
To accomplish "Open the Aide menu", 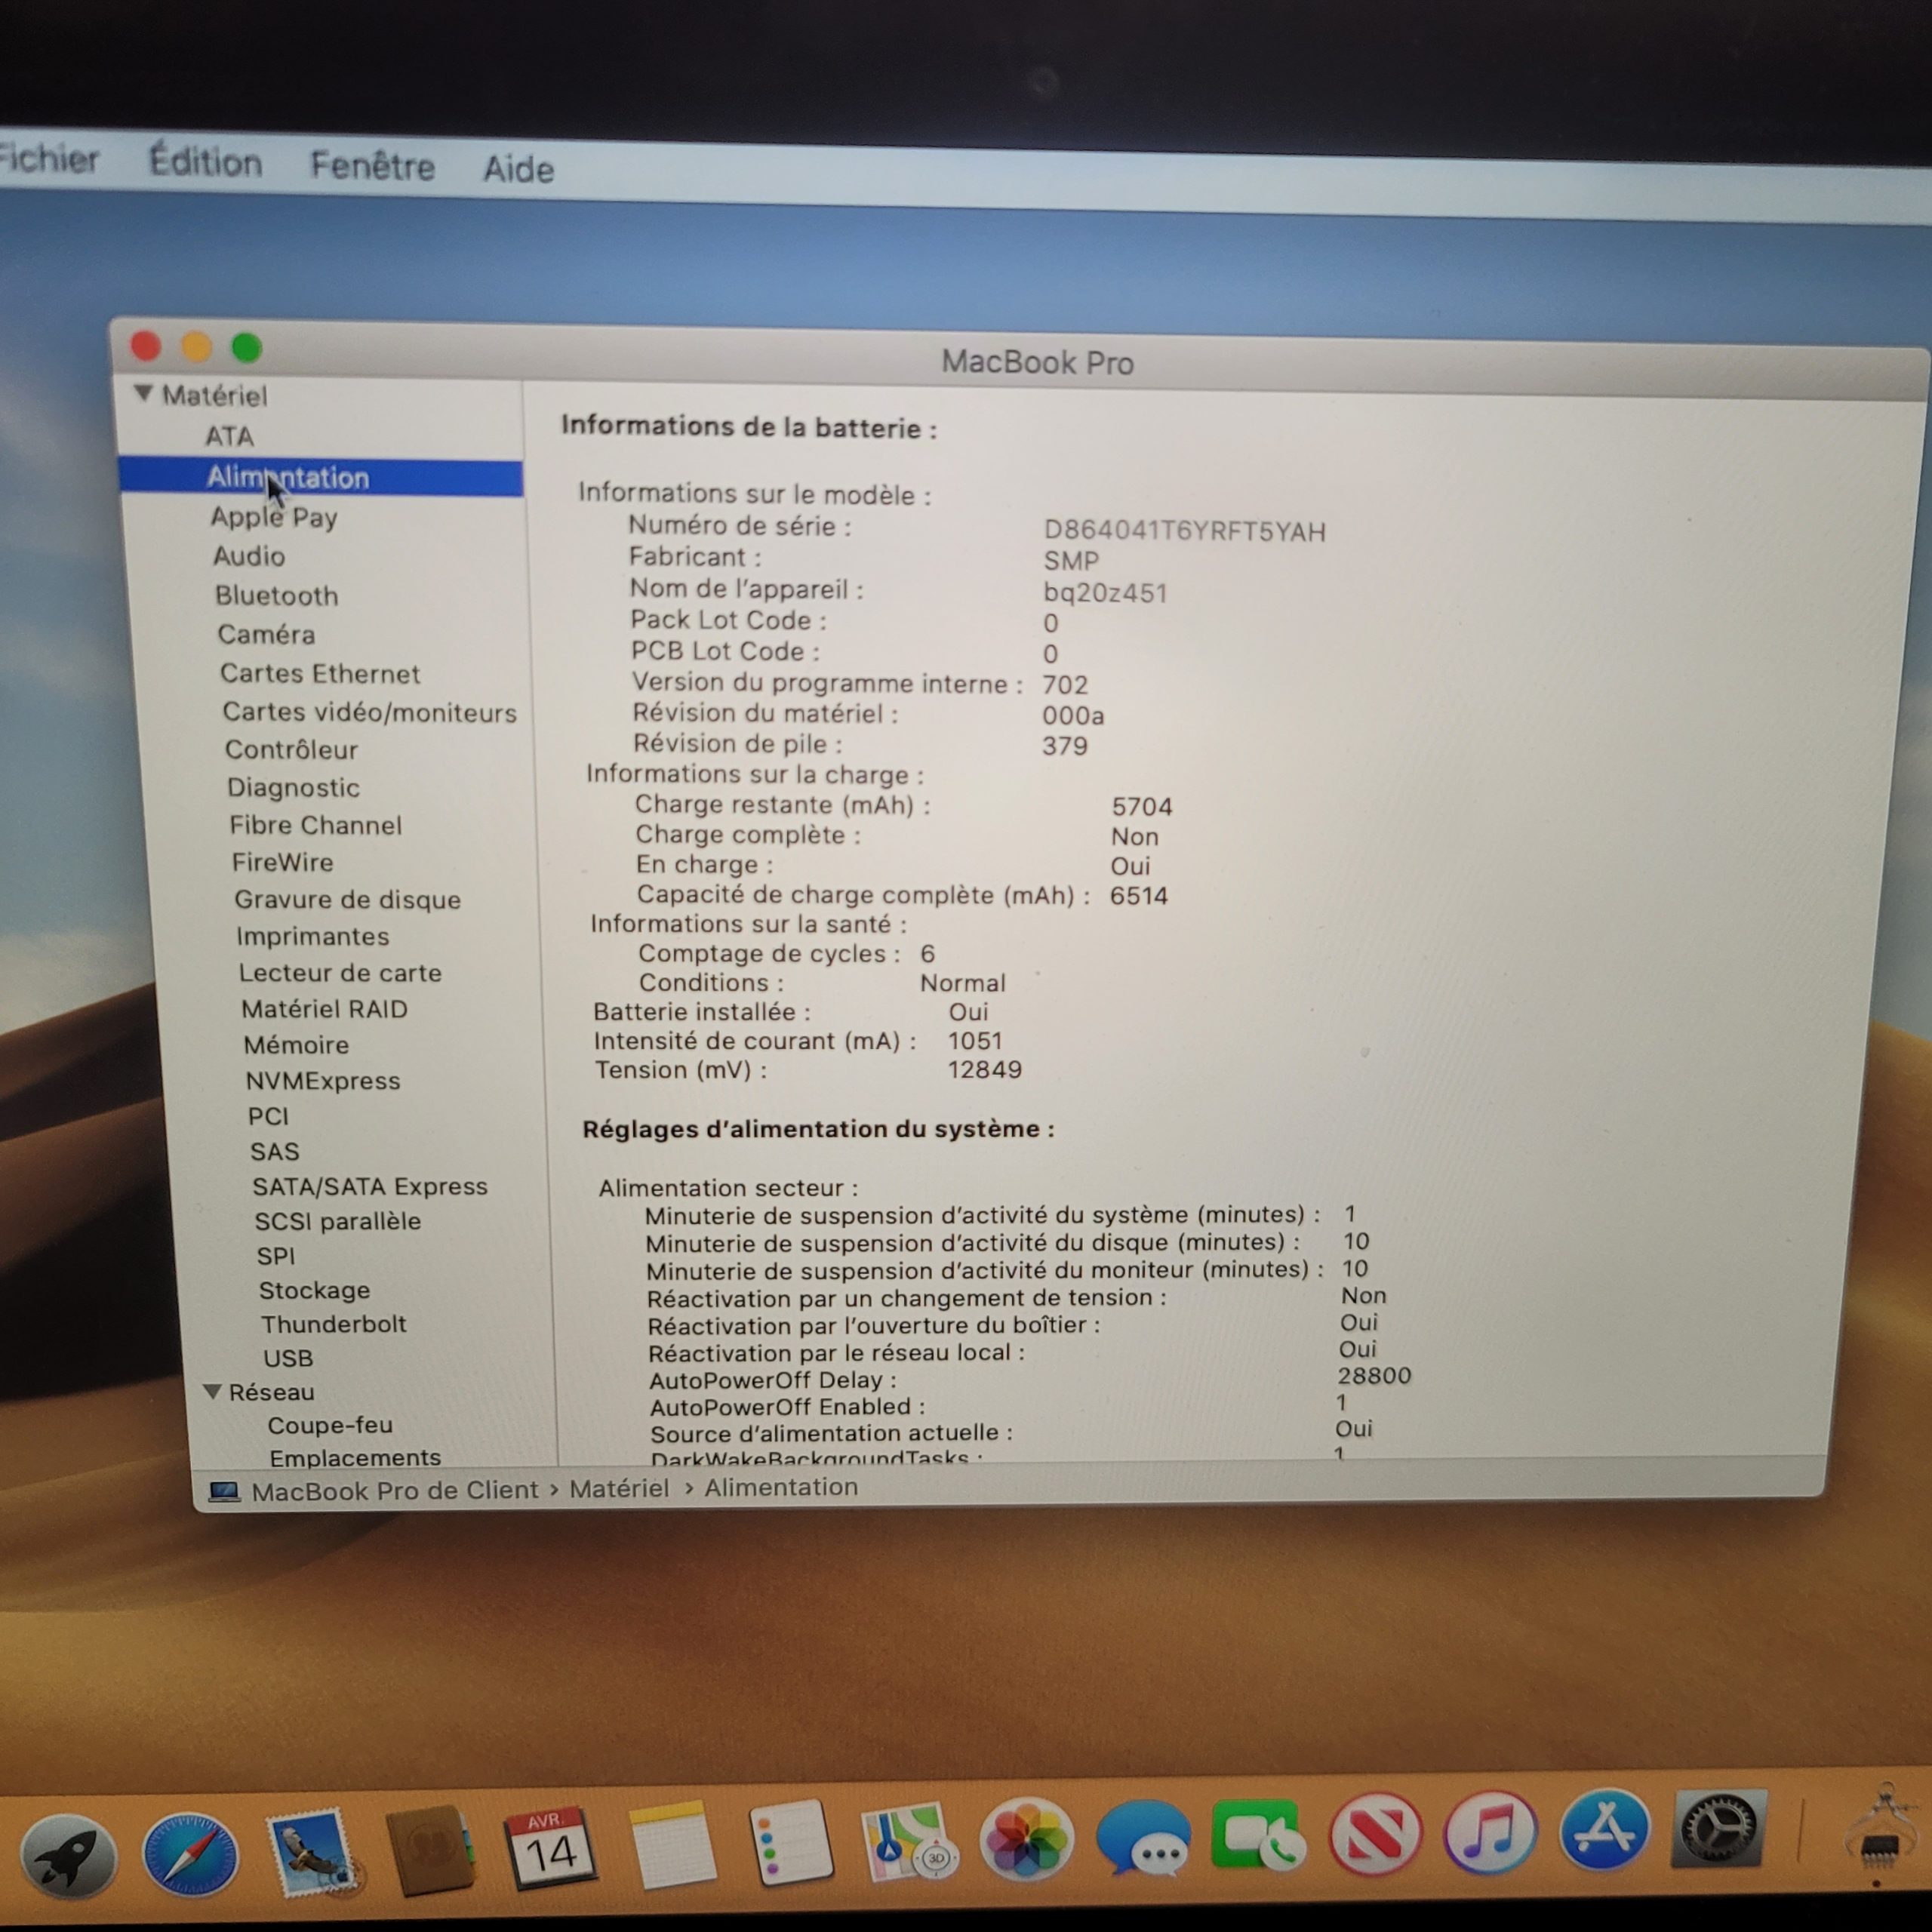I will pos(518,169).
